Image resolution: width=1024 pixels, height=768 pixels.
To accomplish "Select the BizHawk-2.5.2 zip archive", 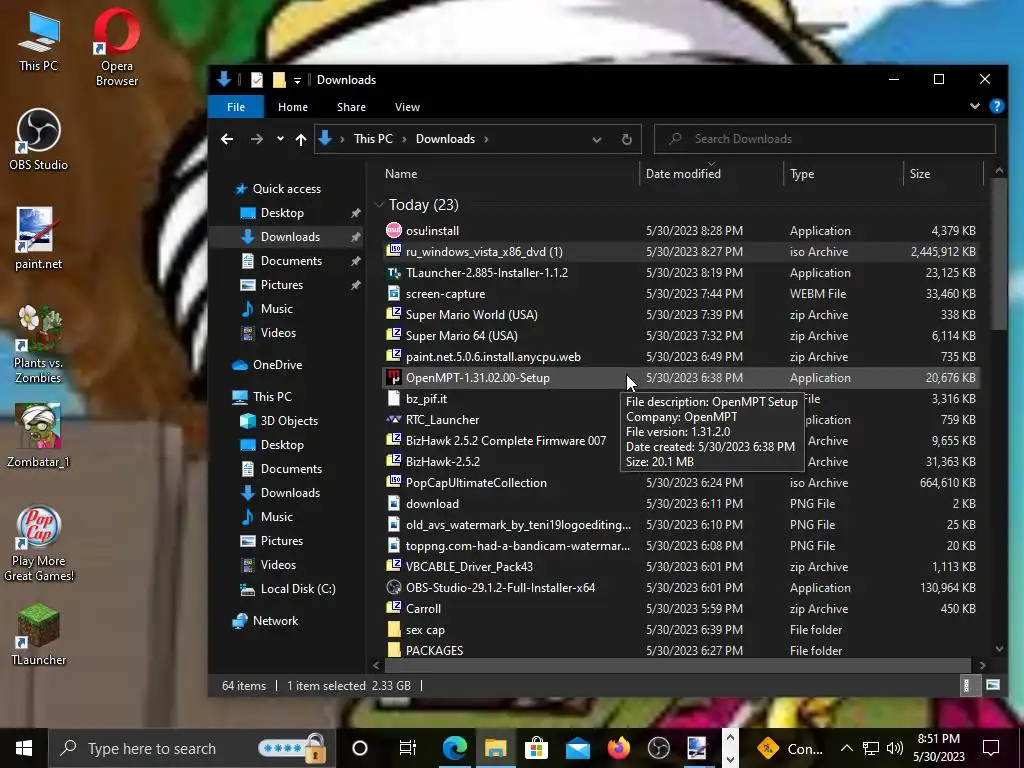I will tap(443, 461).
